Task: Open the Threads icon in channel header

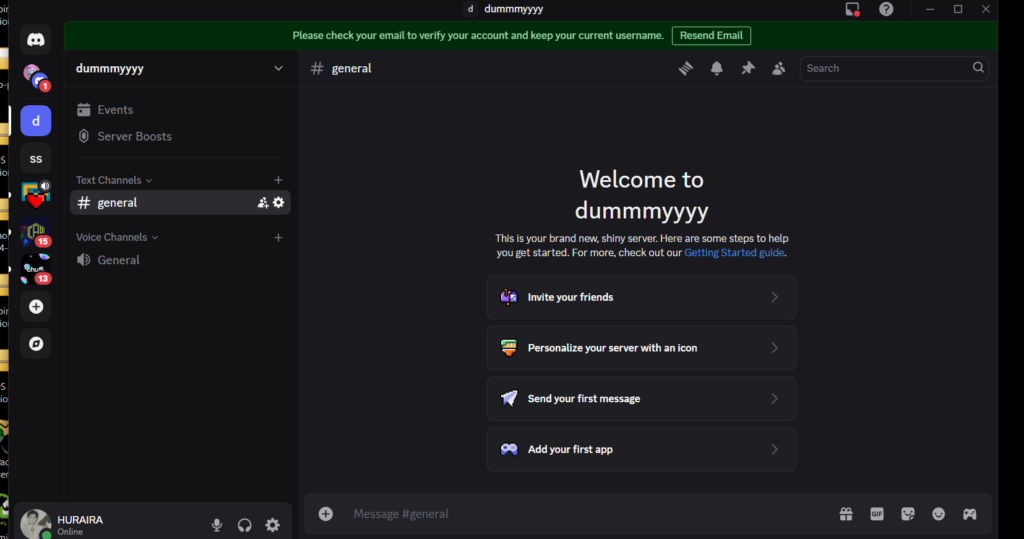Action: 685,68
